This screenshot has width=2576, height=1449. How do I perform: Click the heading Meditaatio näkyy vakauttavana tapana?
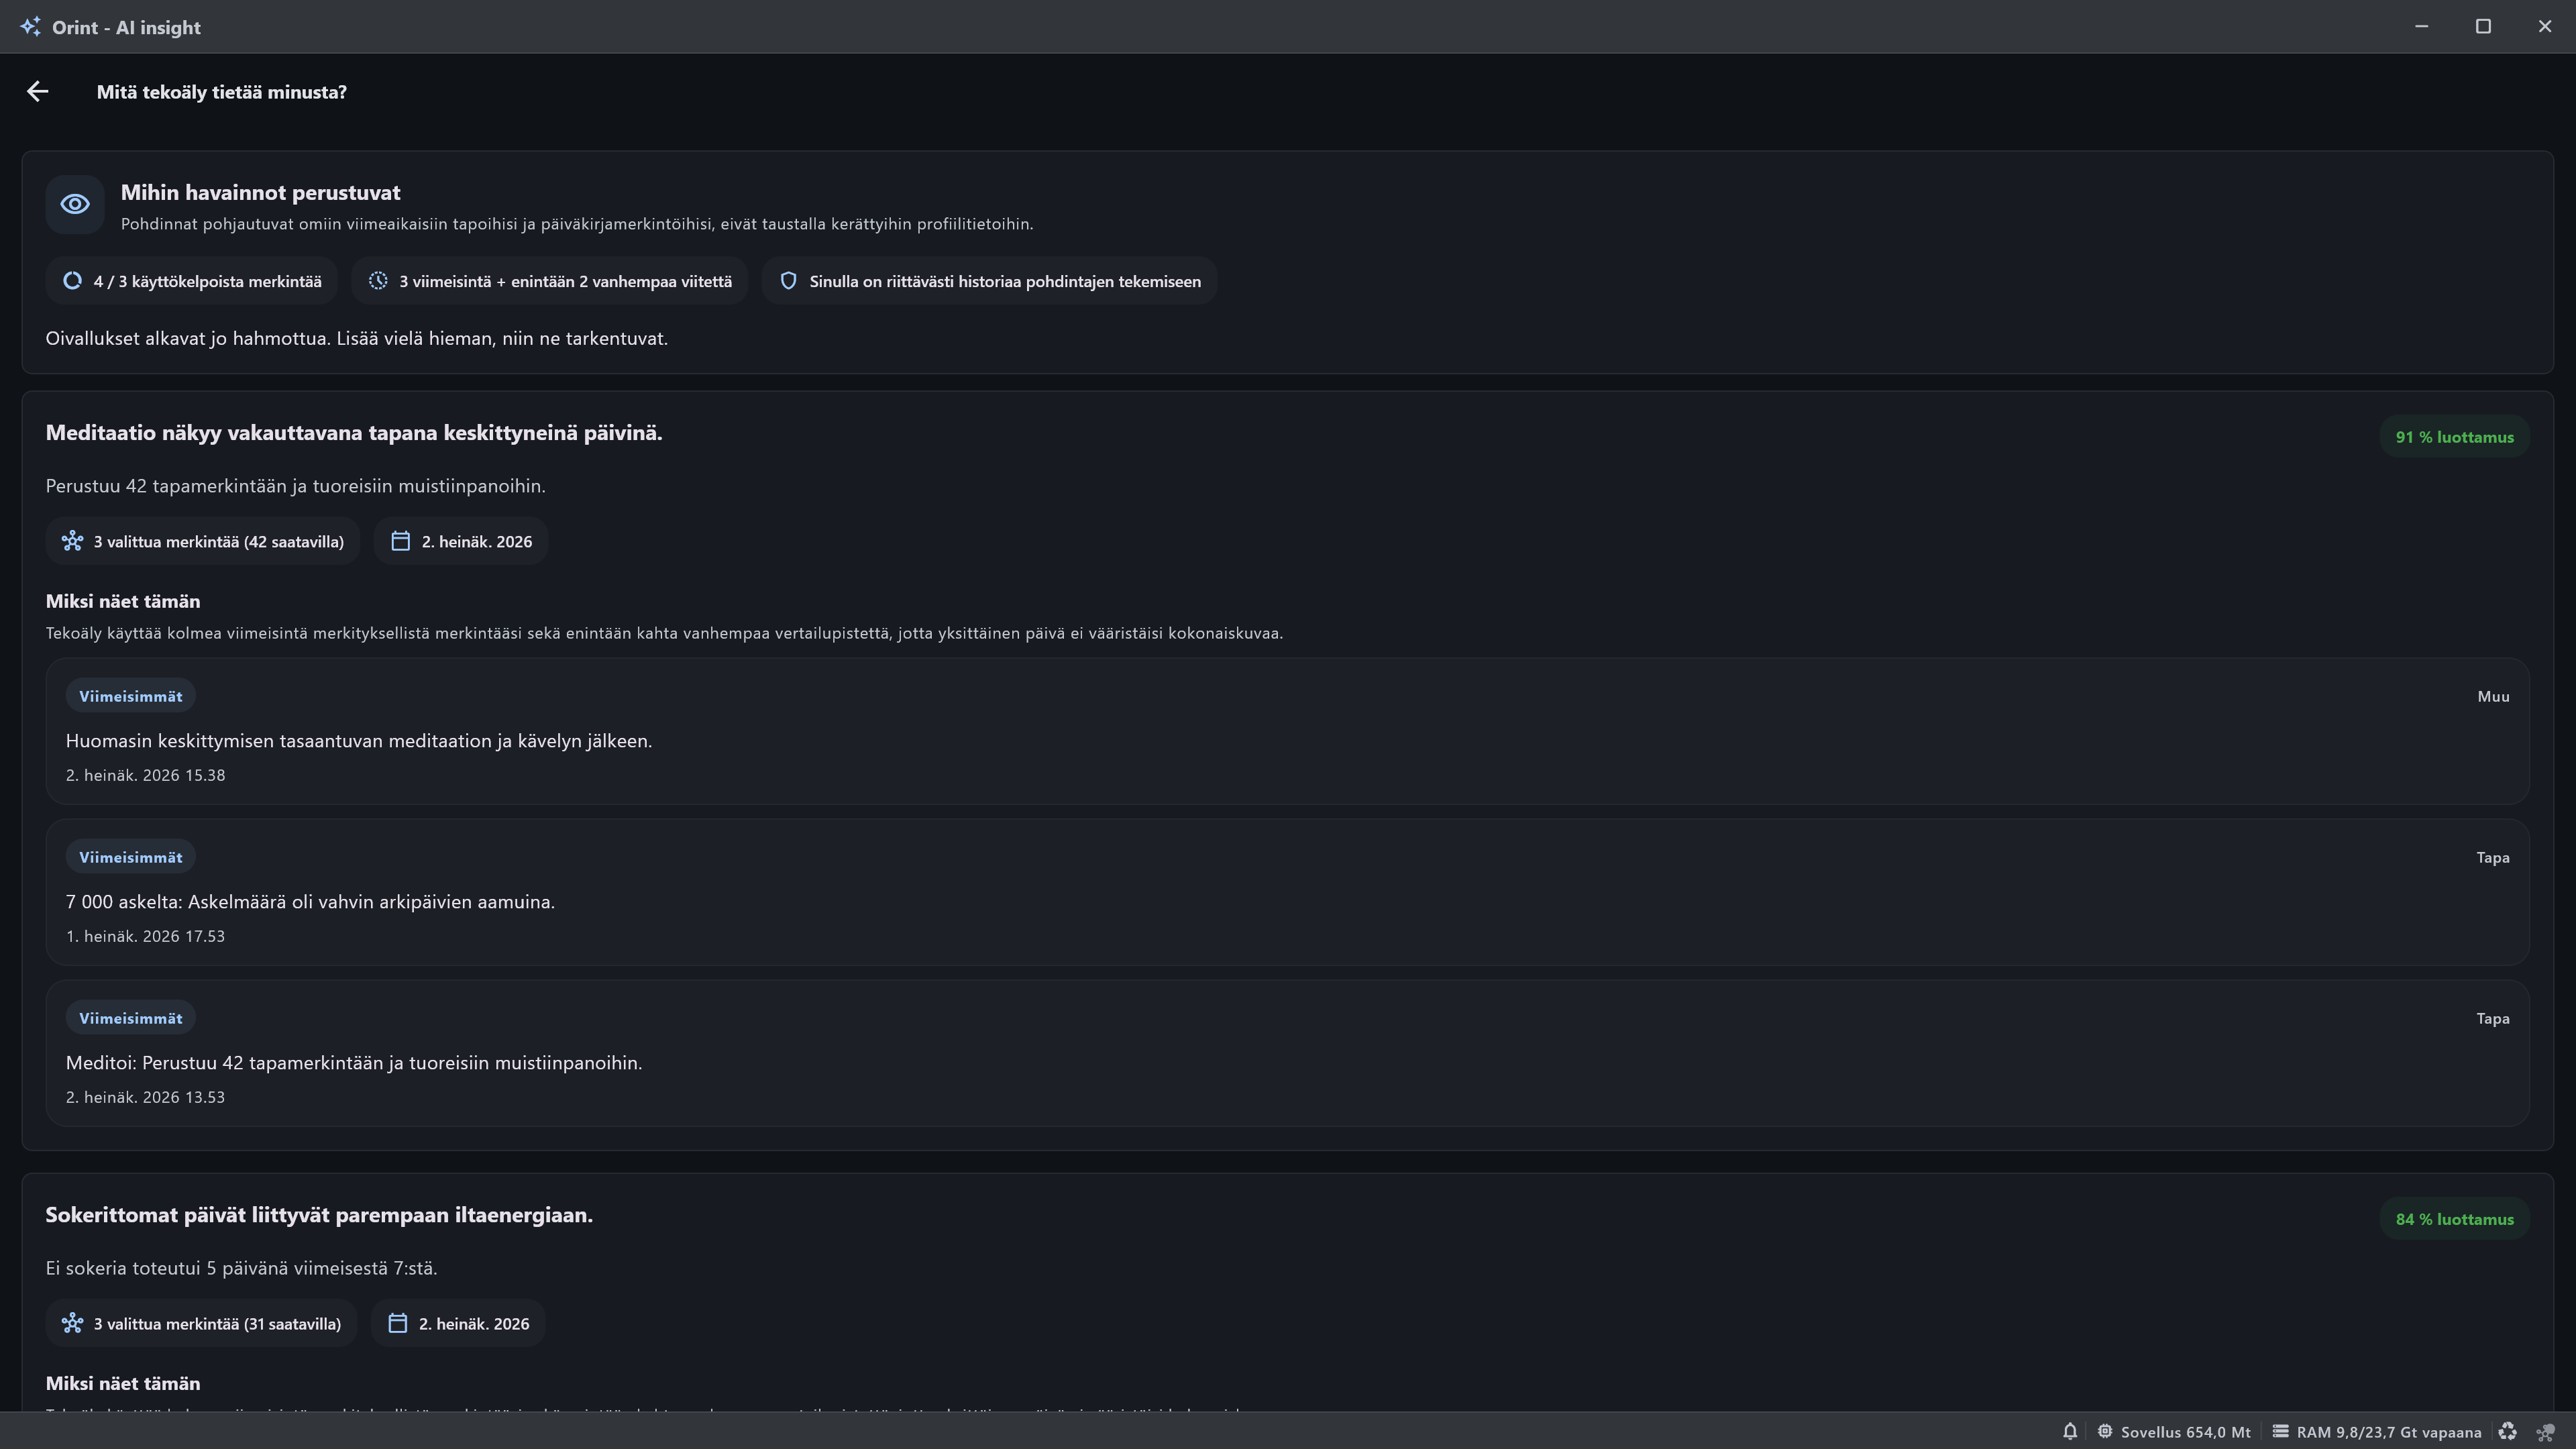354,433
